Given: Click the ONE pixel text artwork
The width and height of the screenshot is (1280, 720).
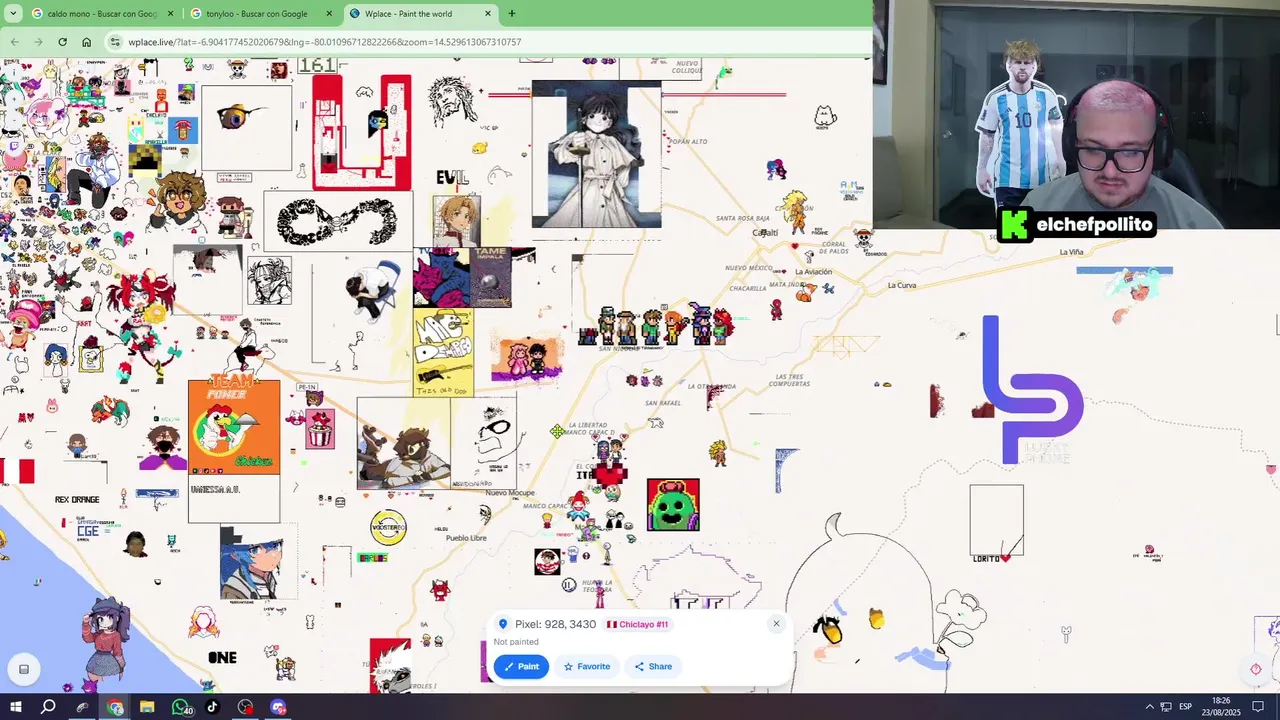Looking at the screenshot, I should click(222, 657).
